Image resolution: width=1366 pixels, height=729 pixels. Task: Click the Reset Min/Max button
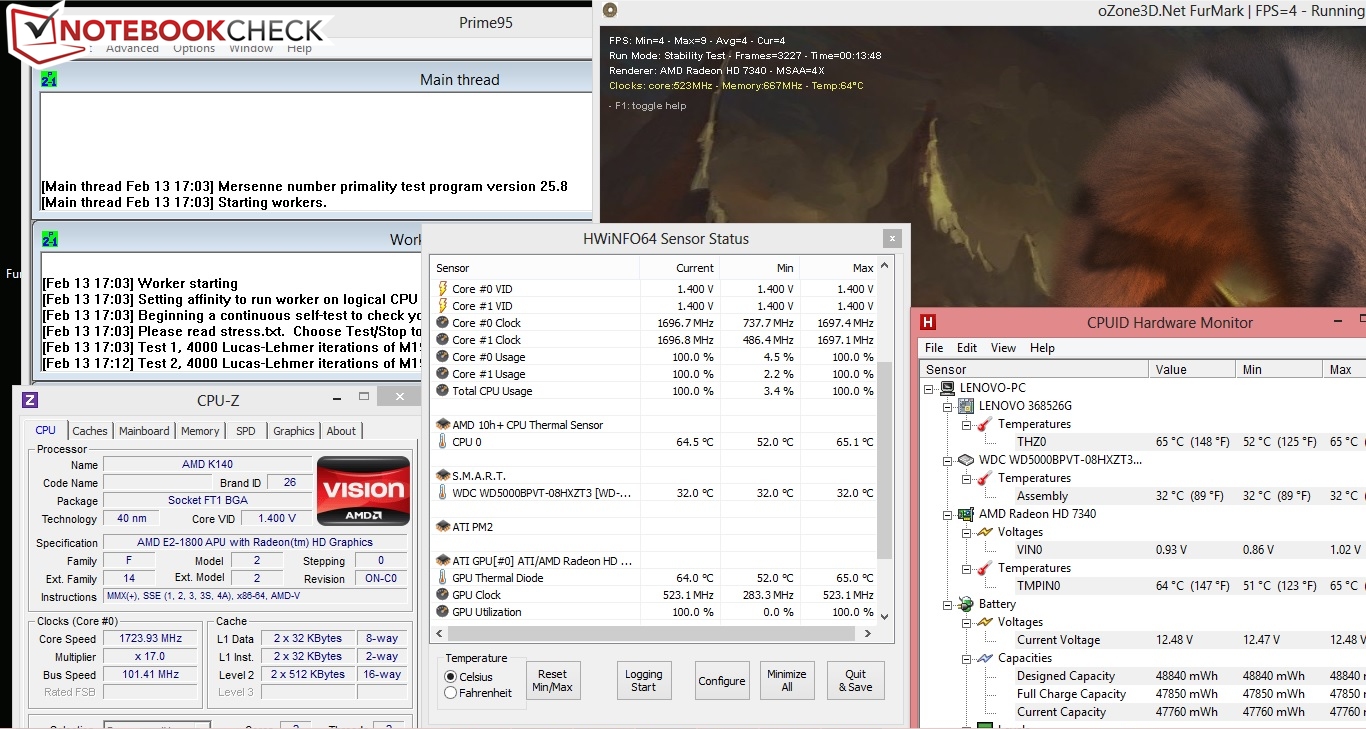pos(552,681)
